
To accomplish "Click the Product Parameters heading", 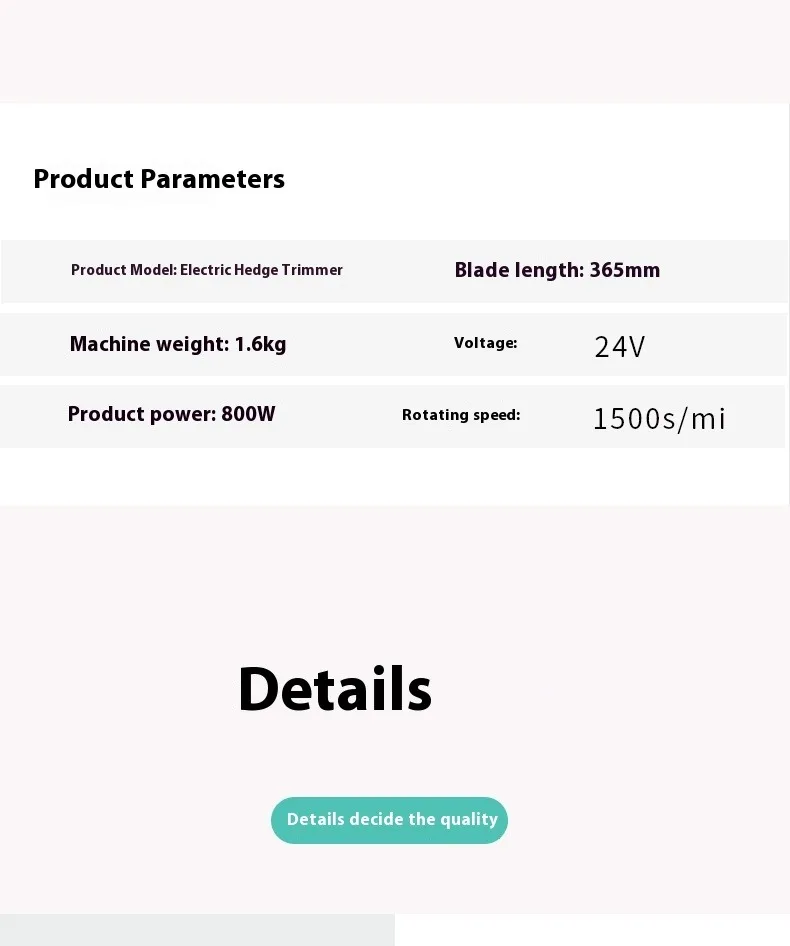I will [x=159, y=179].
